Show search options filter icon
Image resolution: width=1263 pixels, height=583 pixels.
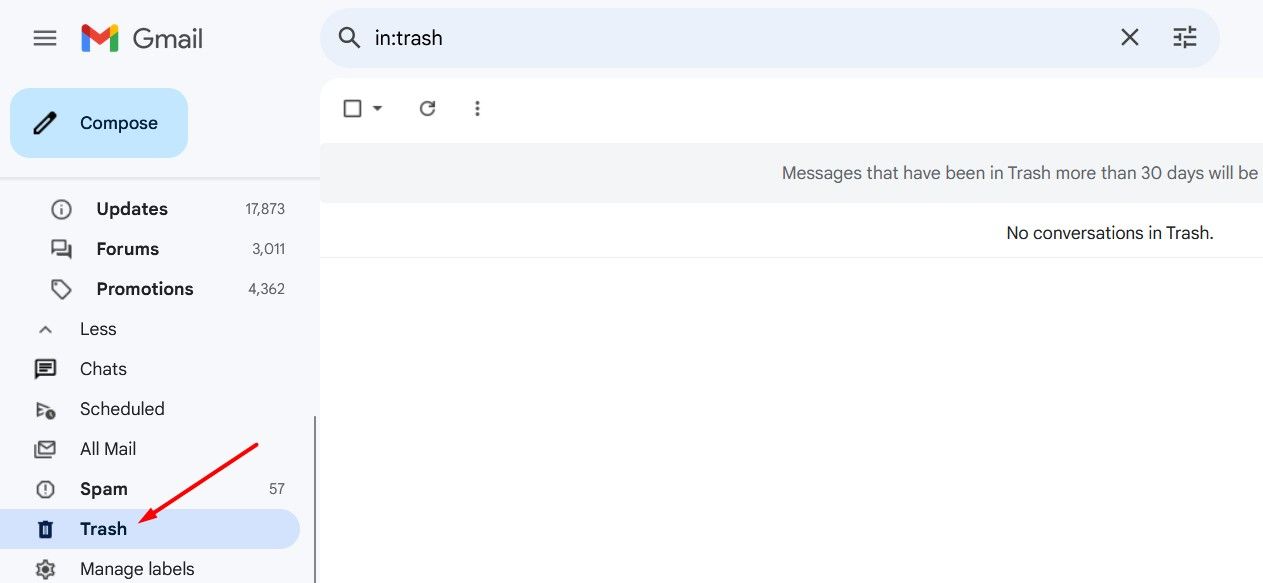click(1184, 38)
